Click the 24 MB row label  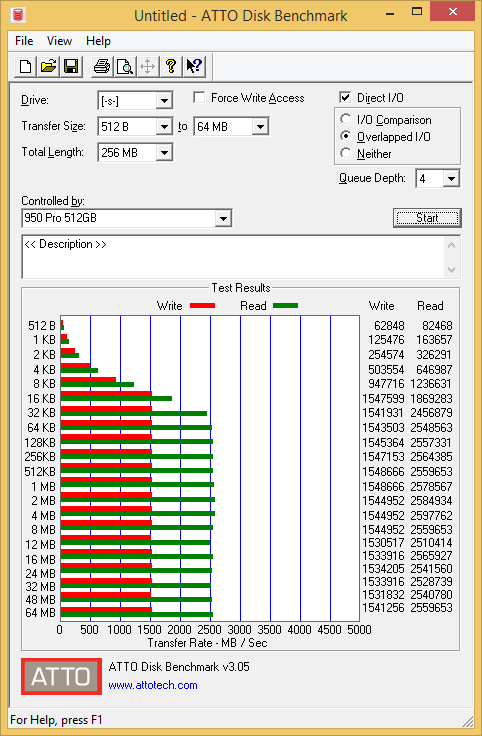(x=41, y=574)
